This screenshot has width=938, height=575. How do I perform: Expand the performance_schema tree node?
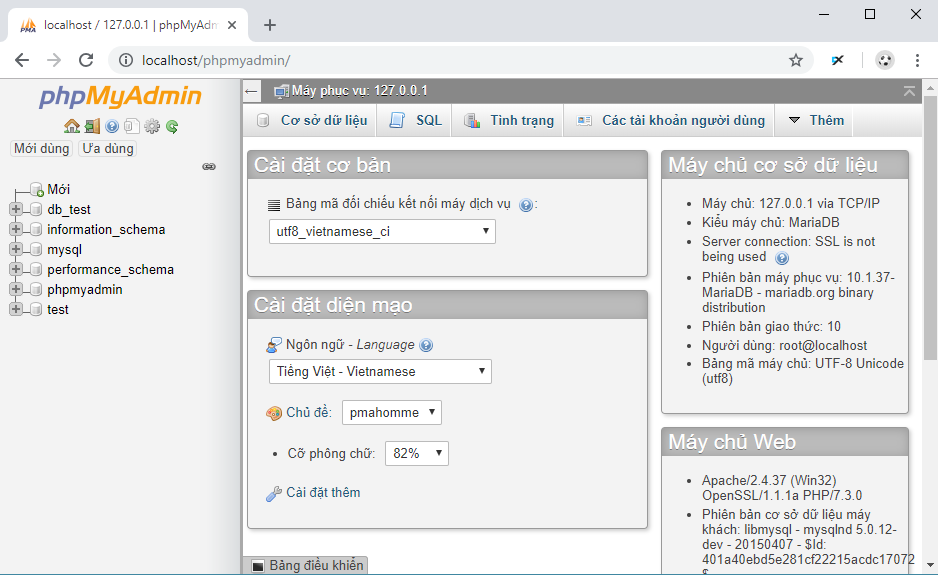click(x=16, y=269)
